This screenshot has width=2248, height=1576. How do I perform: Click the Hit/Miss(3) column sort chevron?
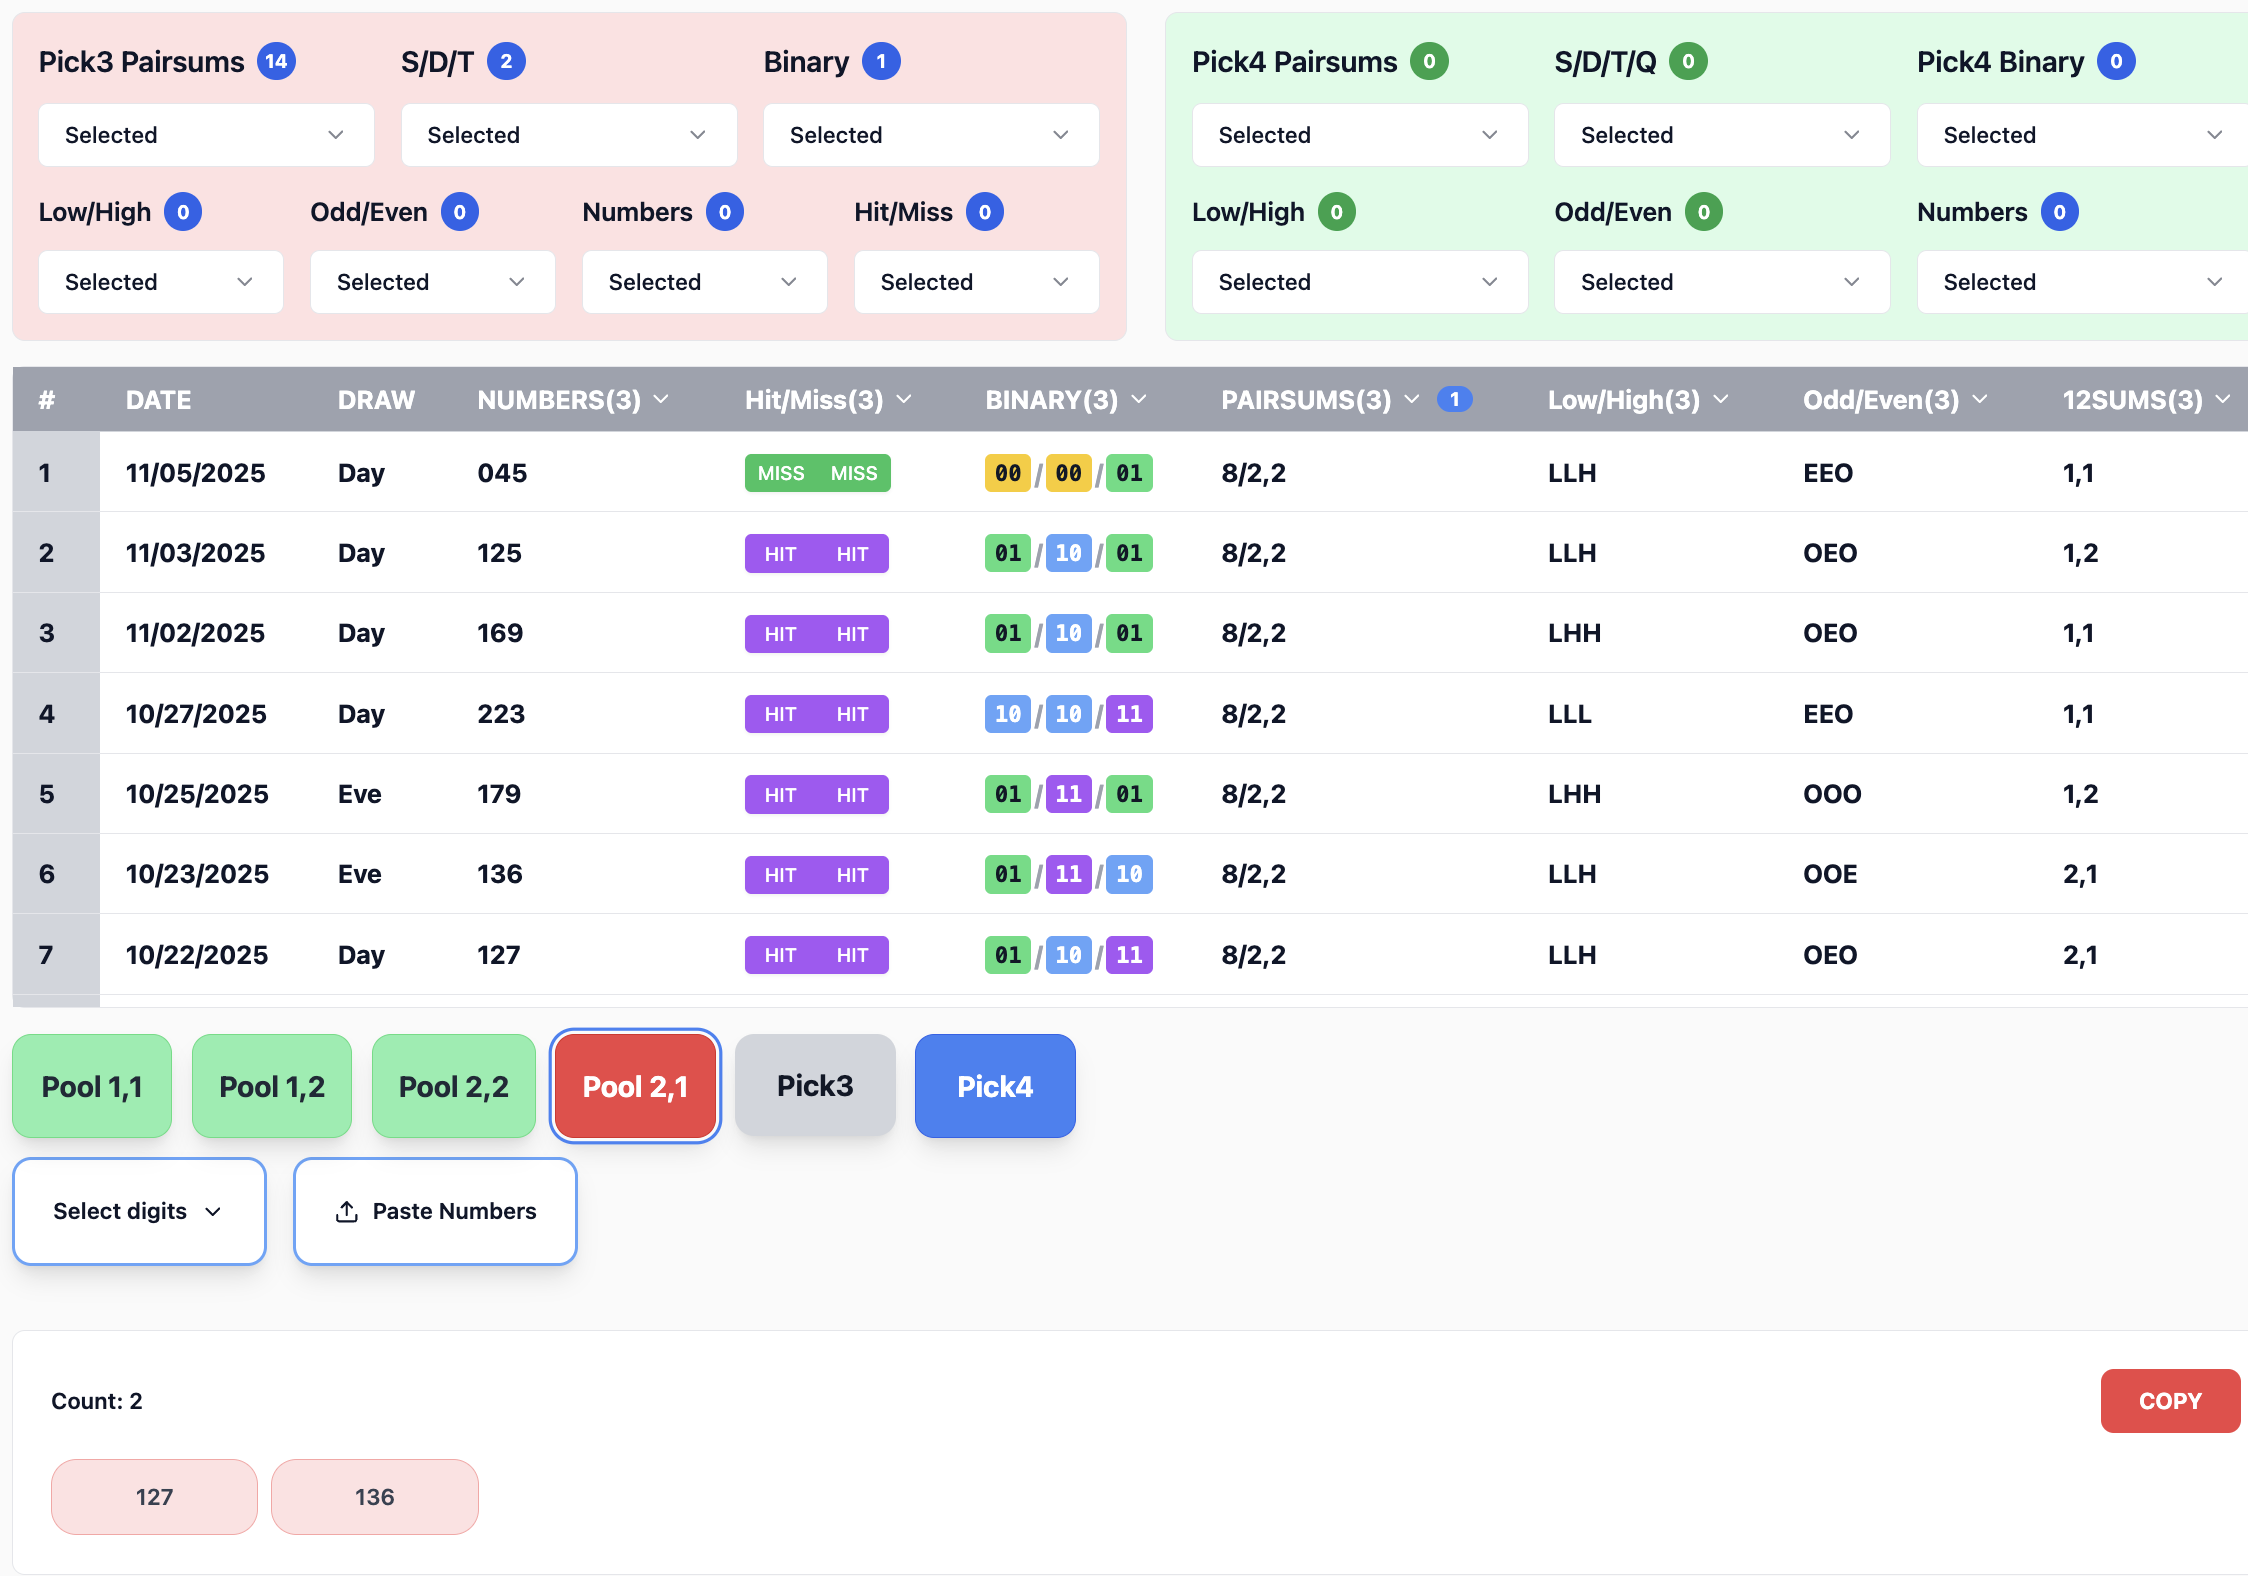point(904,400)
